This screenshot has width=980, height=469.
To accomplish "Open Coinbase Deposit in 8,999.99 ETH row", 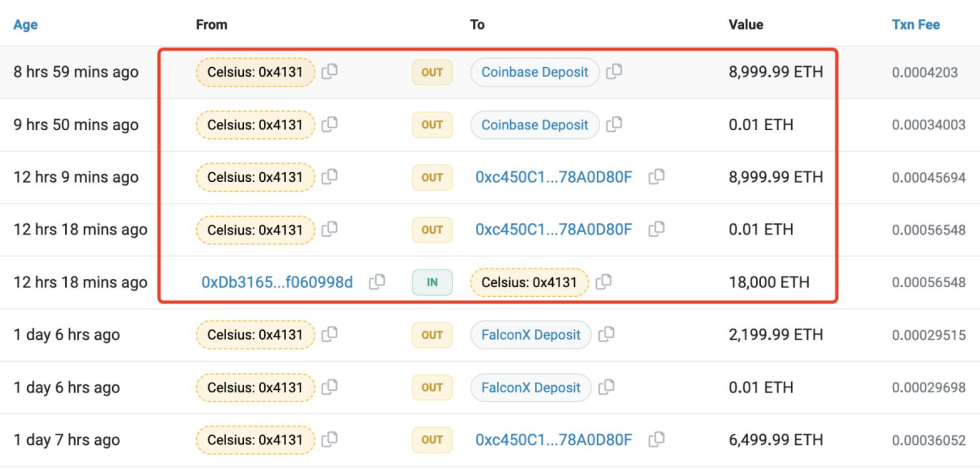I will [535, 72].
